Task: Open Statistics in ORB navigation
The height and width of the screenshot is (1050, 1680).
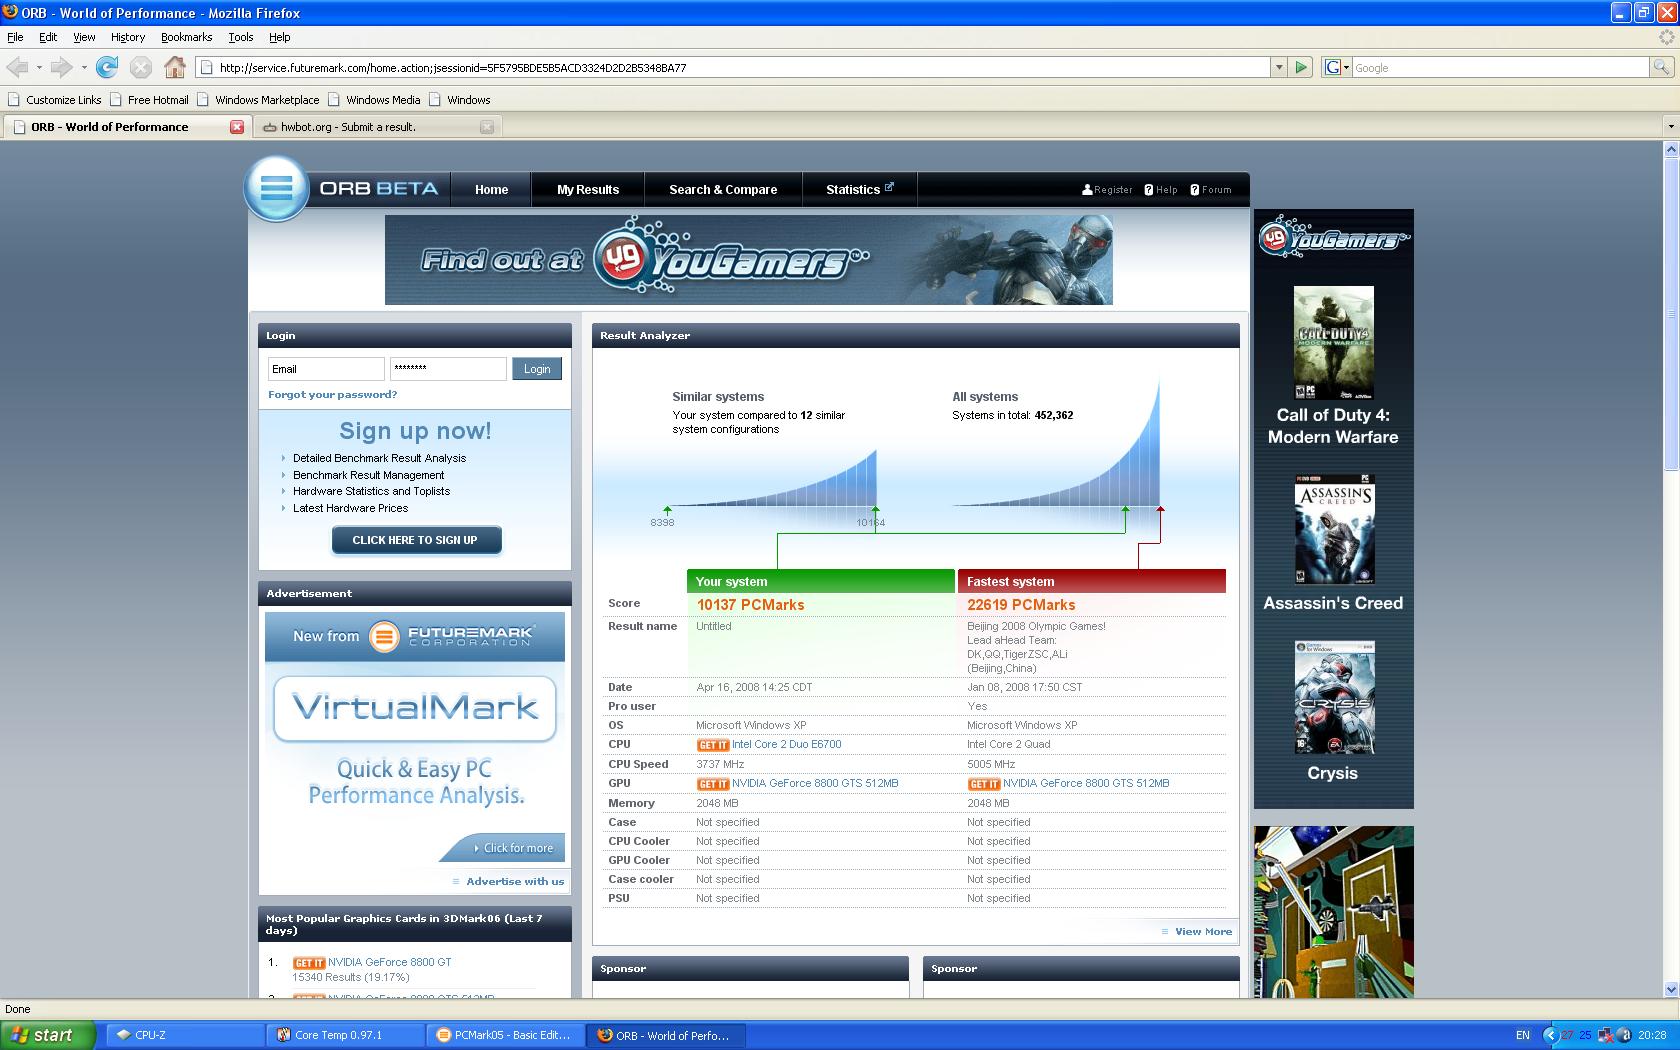Action: coord(860,189)
